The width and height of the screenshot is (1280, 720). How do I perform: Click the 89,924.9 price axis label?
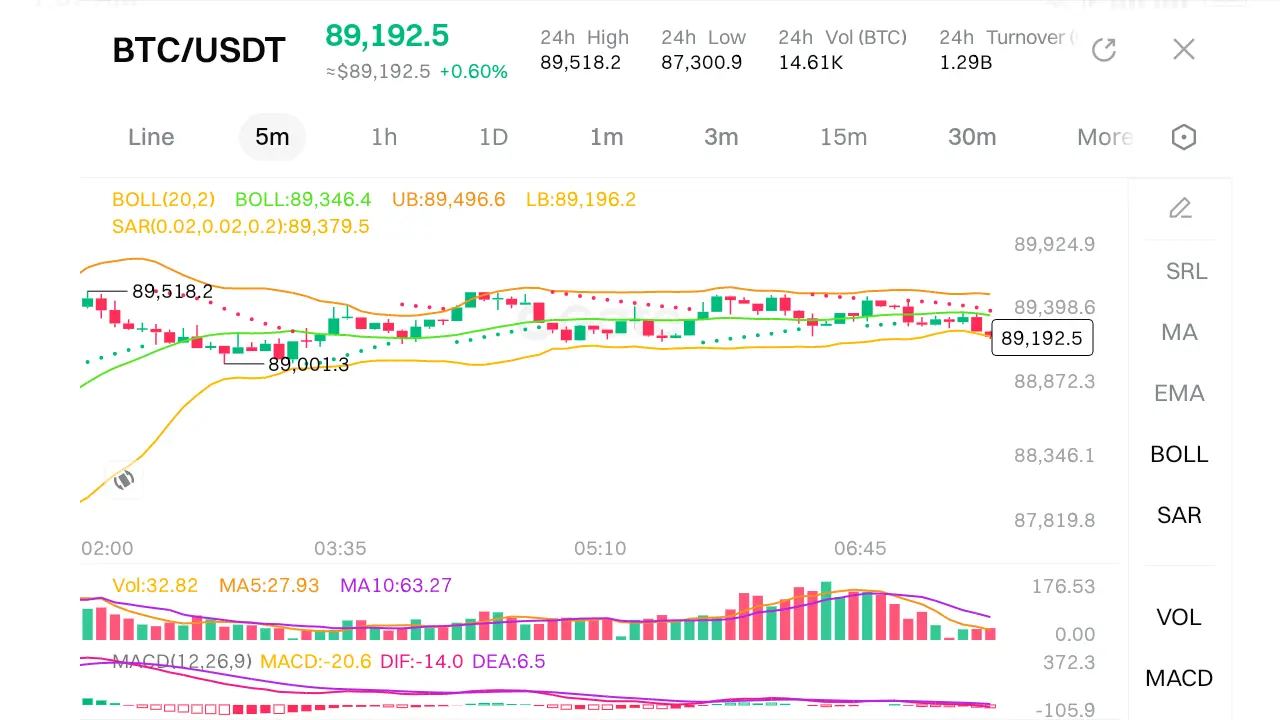(1054, 244)
